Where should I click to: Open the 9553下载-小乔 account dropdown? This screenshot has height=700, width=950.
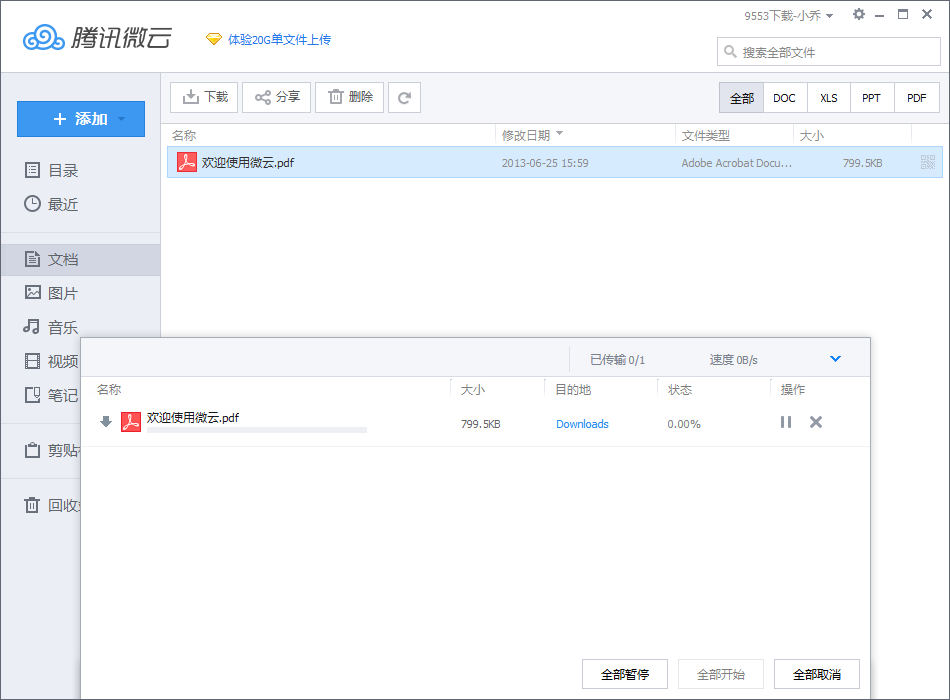click(788, 16)
